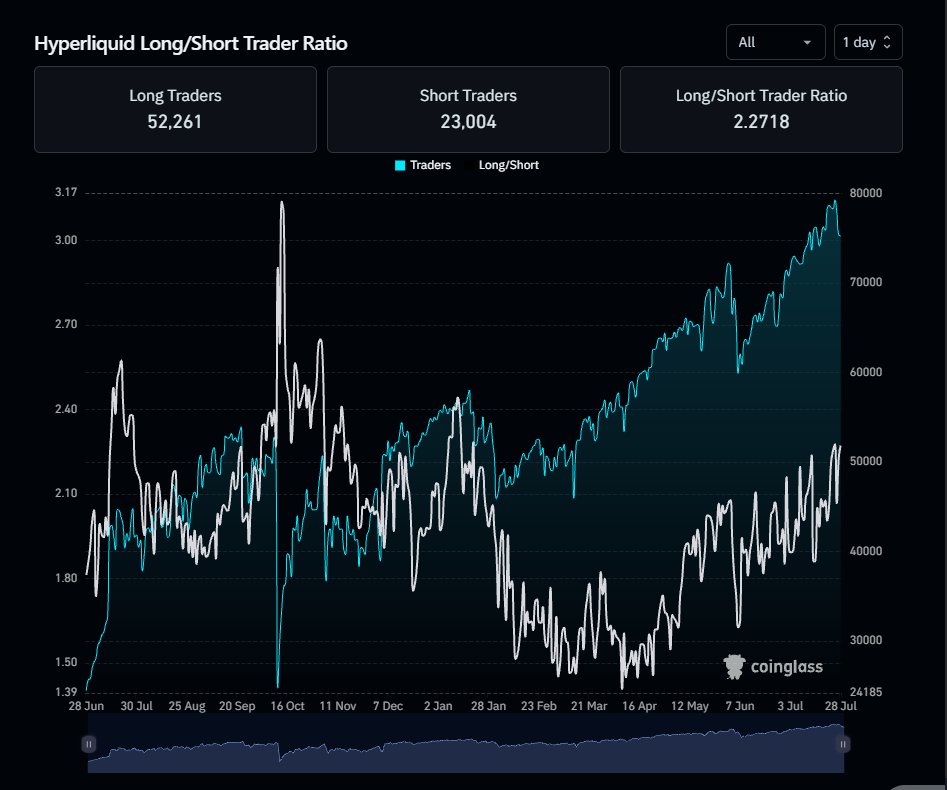Click the '12 May' x-axis date label
947x790 pixels.
690,706
